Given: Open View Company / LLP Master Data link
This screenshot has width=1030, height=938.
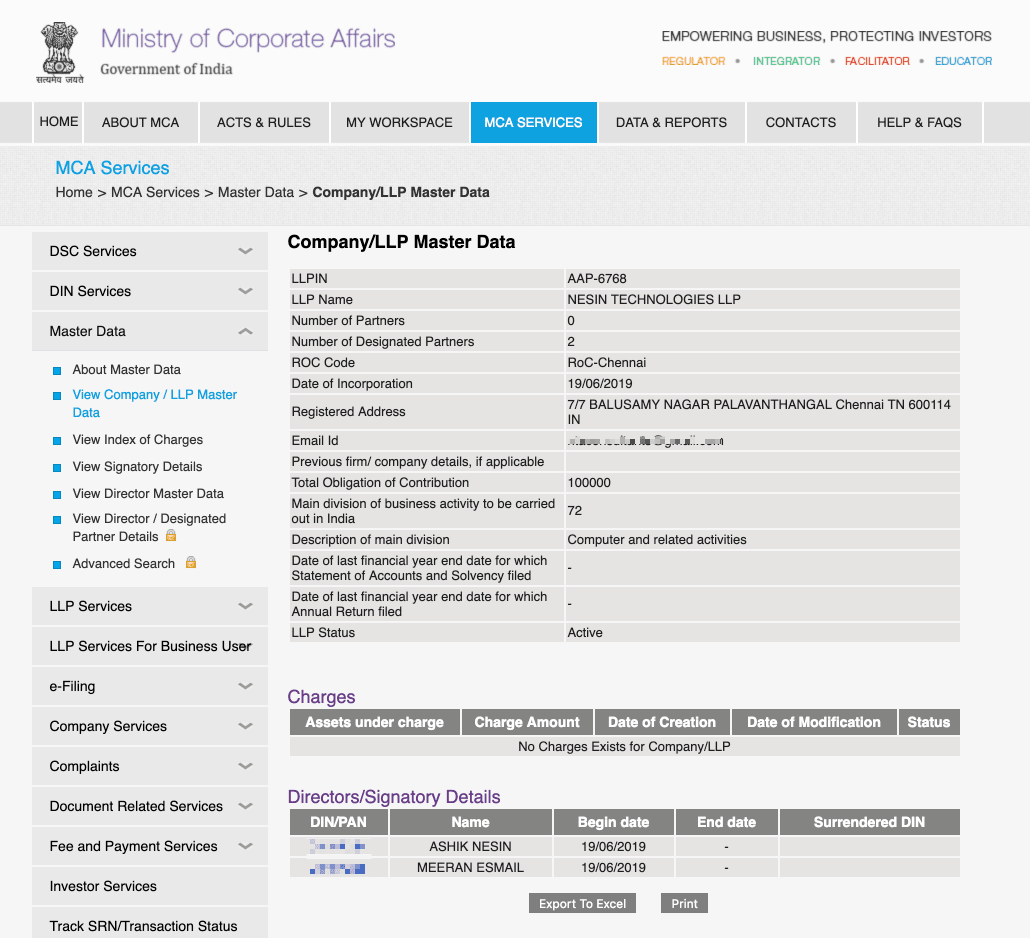Looking at the screenshot, I should (154, 403).
